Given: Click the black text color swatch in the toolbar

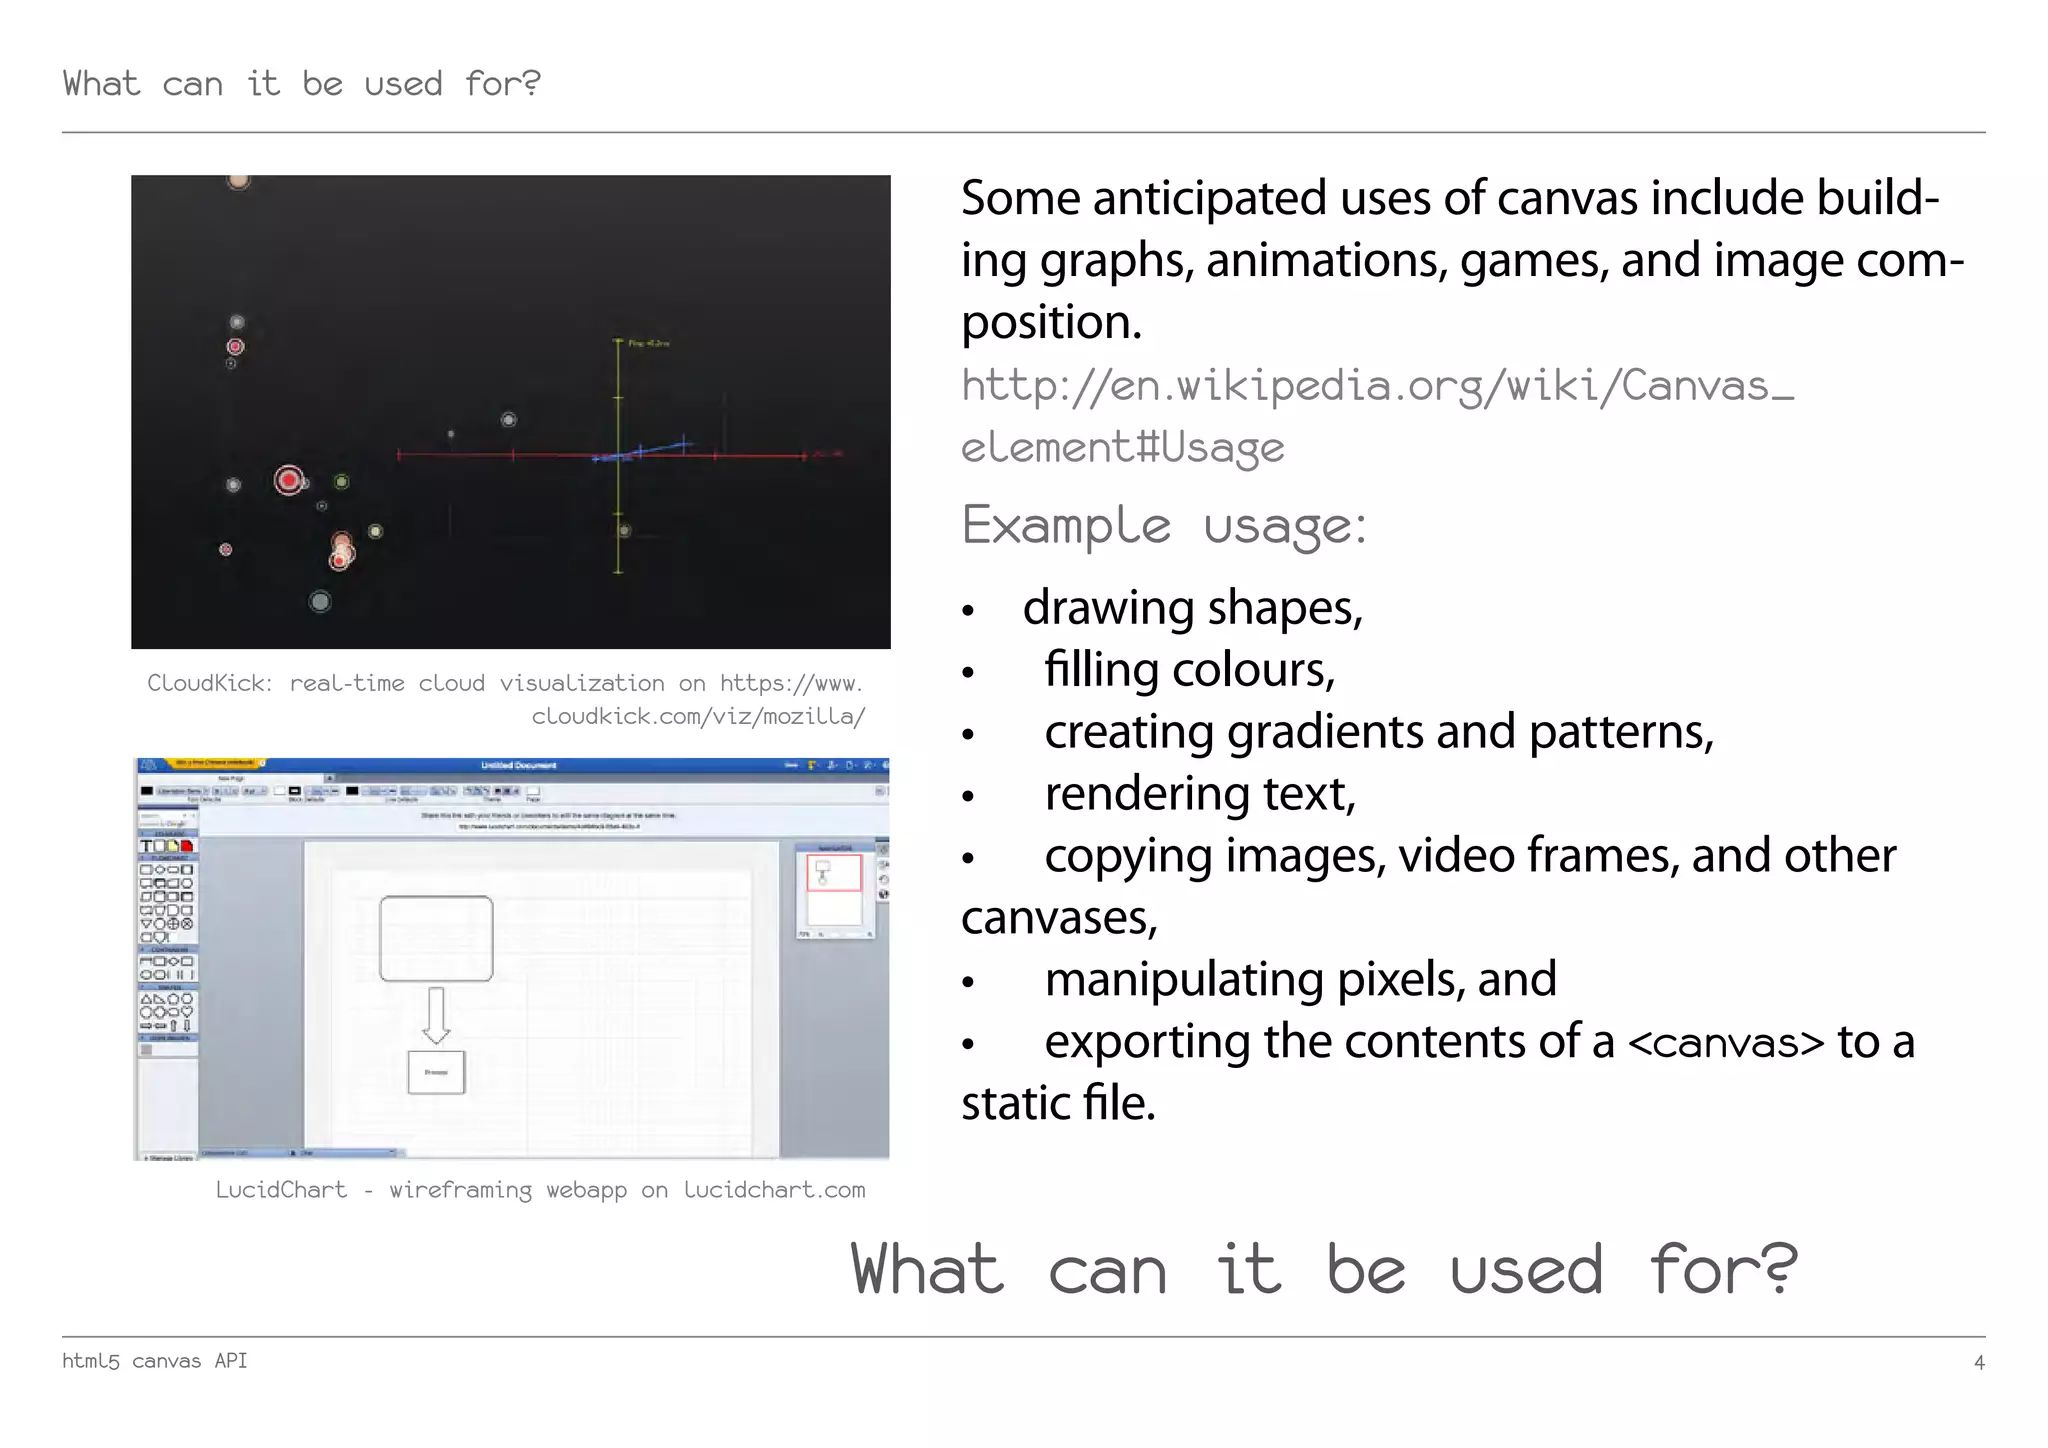Looking at the screenshot, I should coord(147,791).
